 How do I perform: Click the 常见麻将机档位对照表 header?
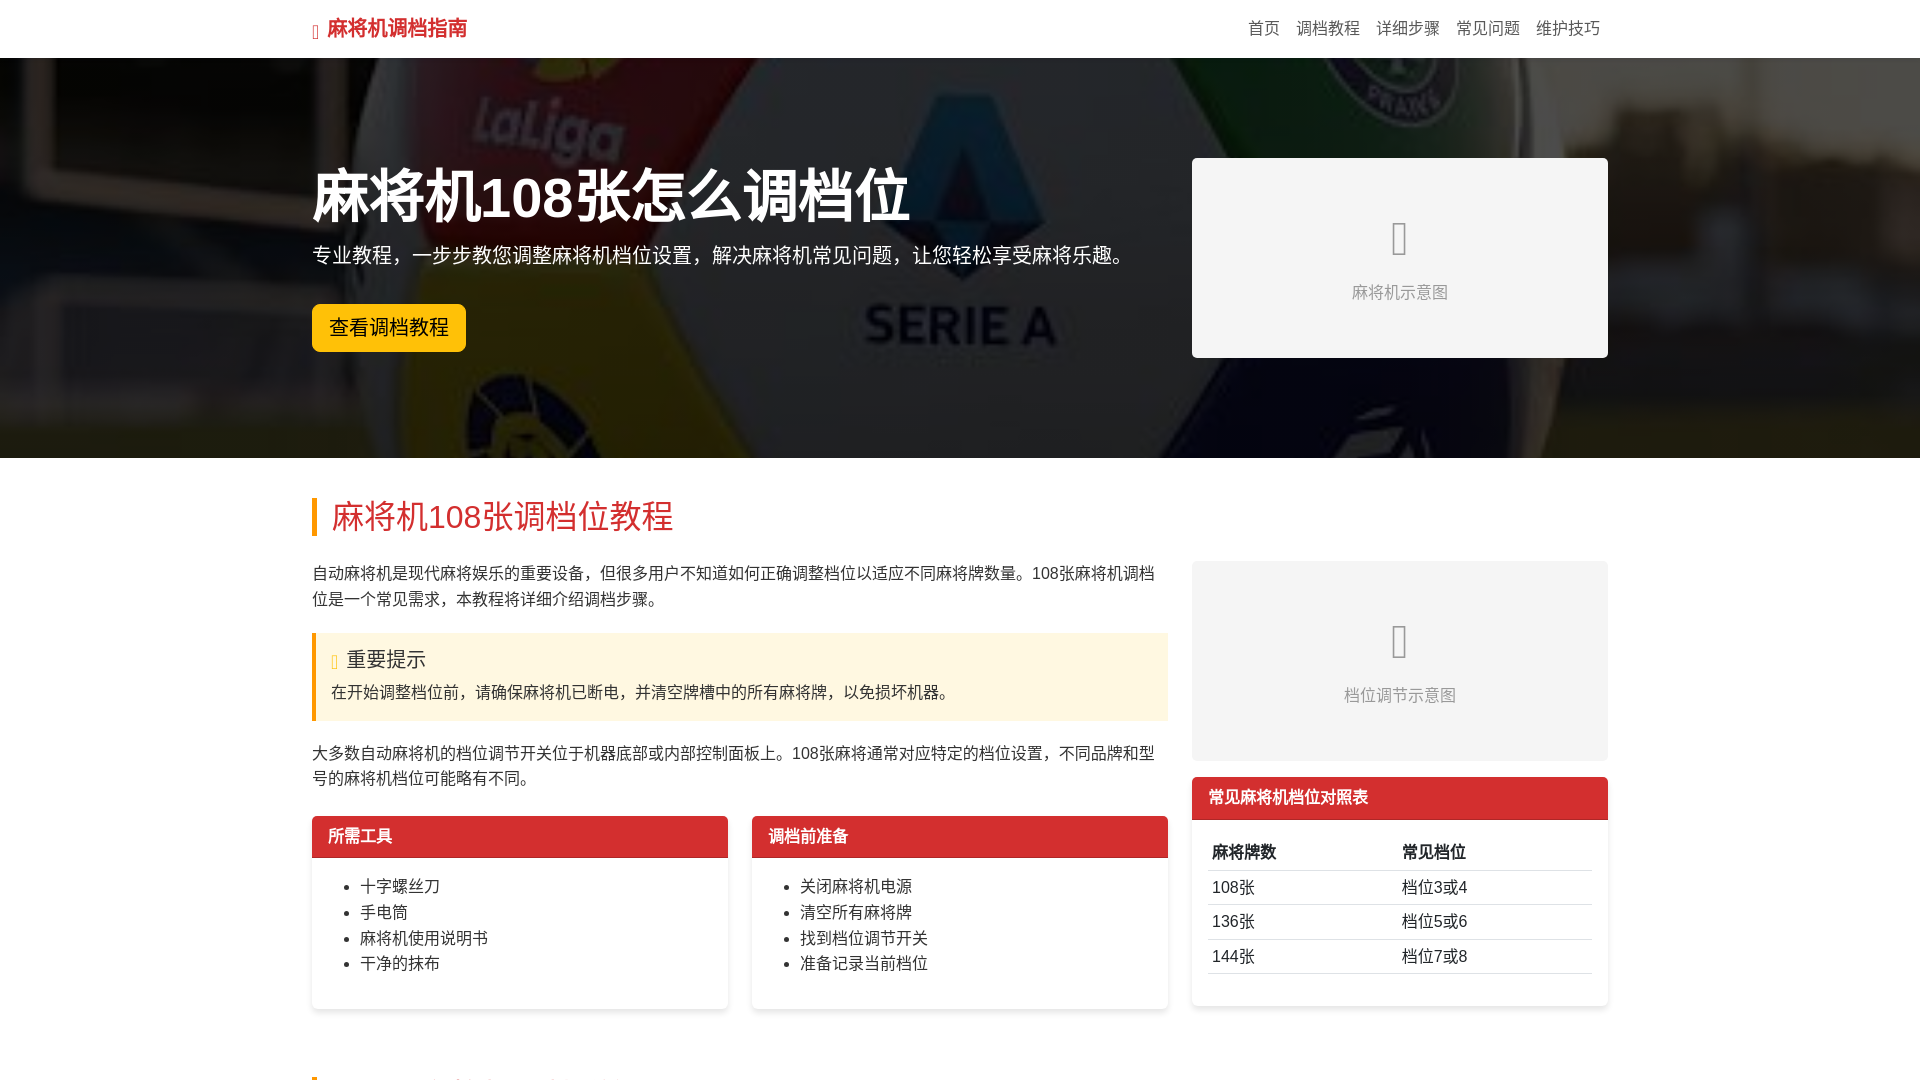(1400, 798)
